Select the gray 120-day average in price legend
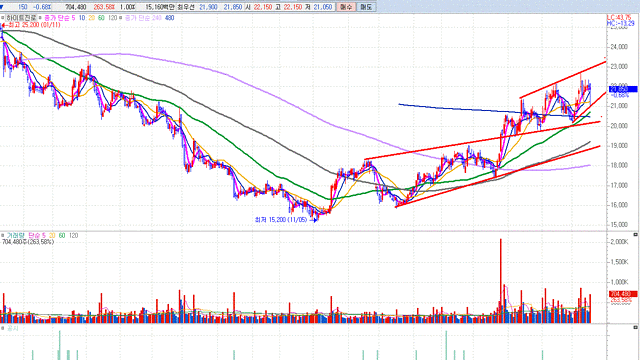Screen dimensions: 640x360 pyautogui.click(x=112, y=18)
